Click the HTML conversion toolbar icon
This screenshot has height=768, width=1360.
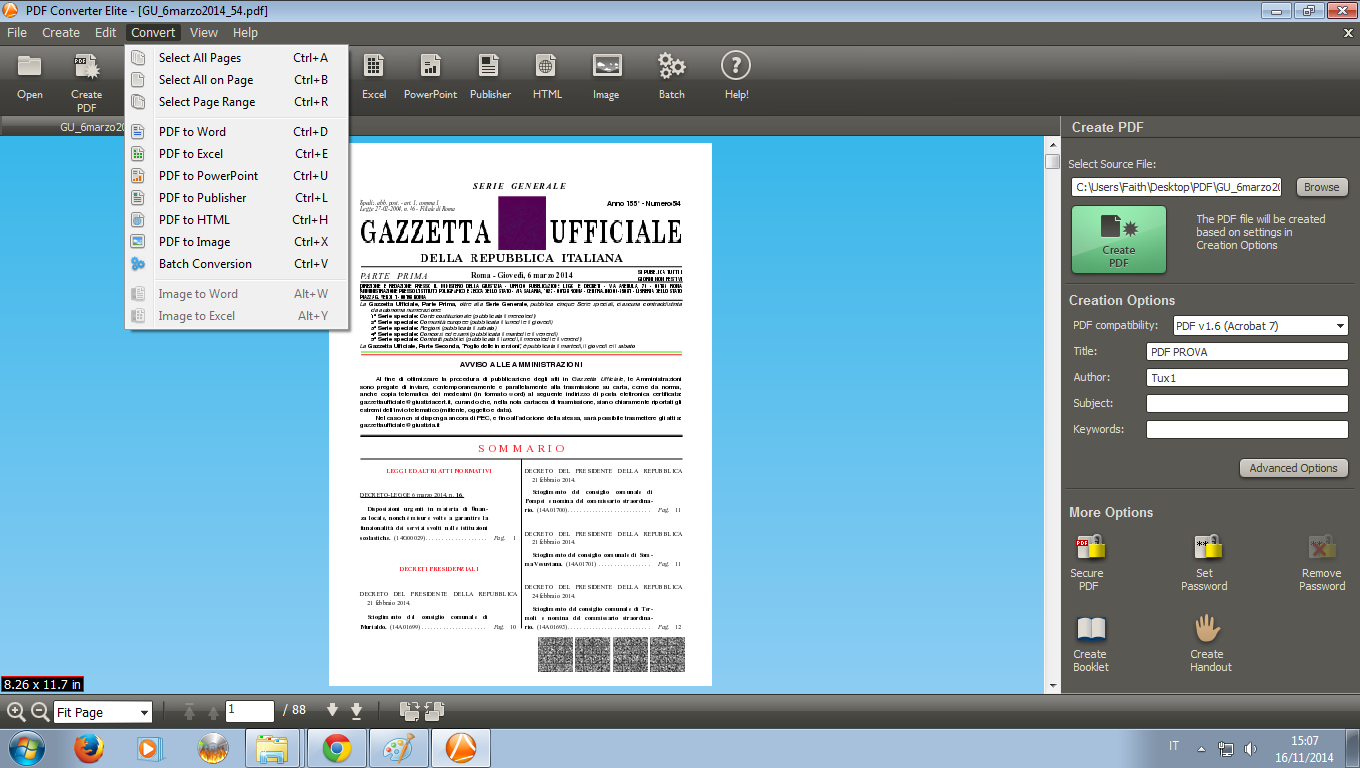[x=547, y=76]
